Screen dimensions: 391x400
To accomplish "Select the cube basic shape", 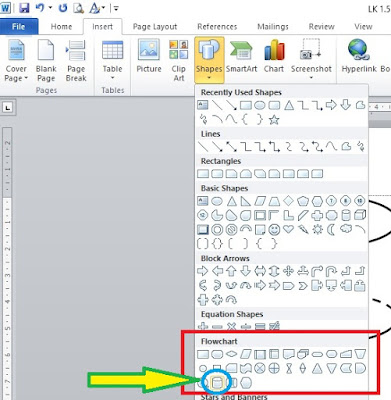I will point(360,215).
